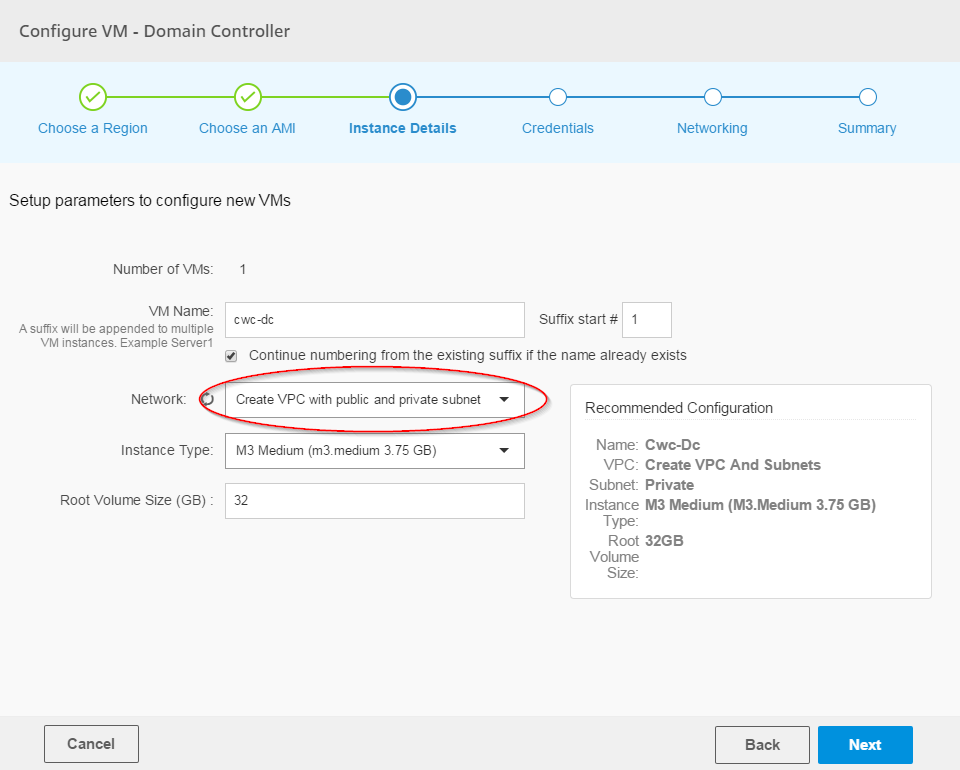Focus the VM Name text field

374,320
